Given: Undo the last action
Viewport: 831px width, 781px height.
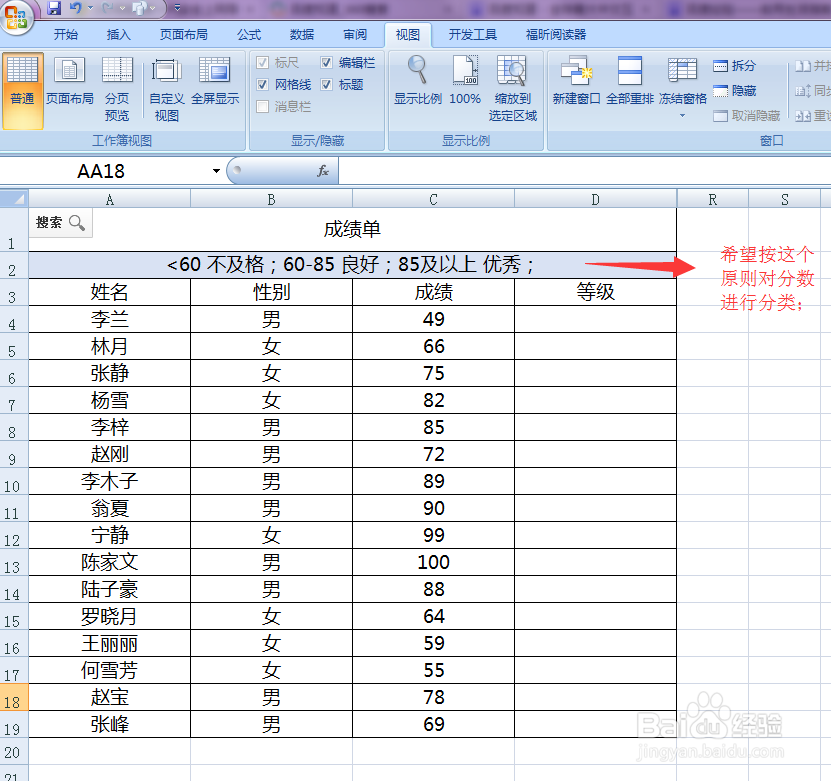Looking at the screenshot, I should click(76, 7).
